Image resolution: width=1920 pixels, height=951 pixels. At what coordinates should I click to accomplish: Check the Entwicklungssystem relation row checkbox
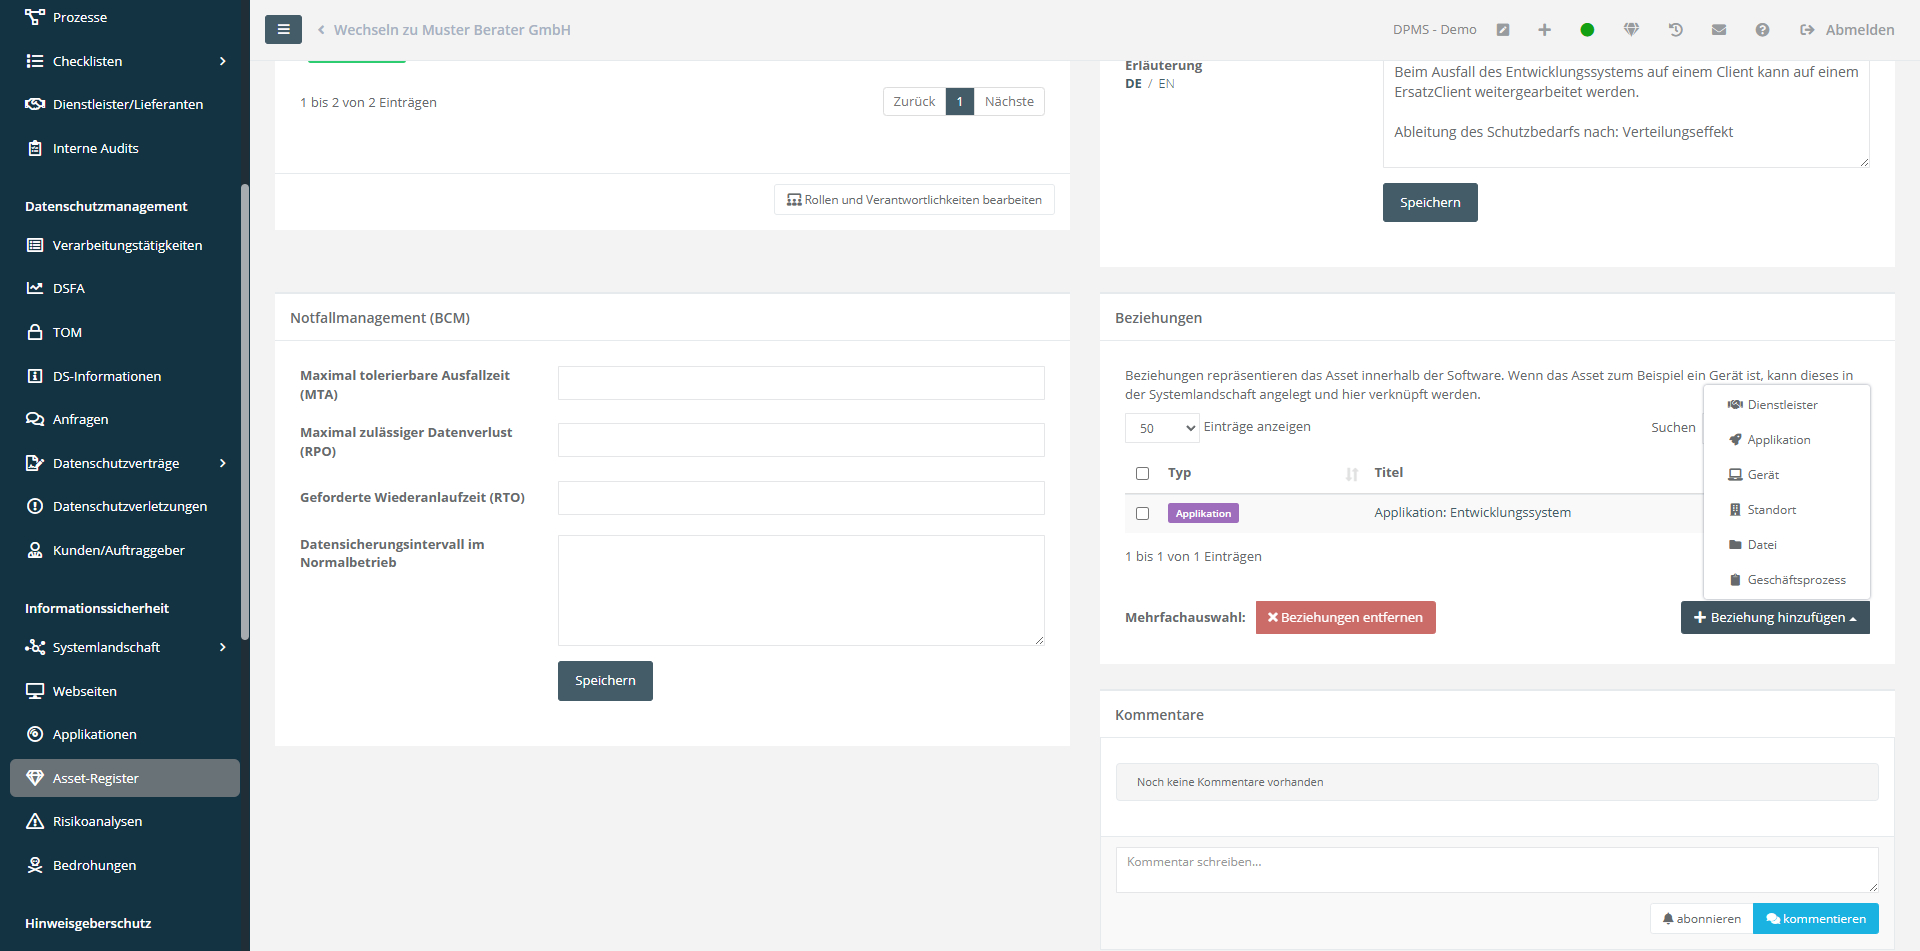coord(1142,513)
